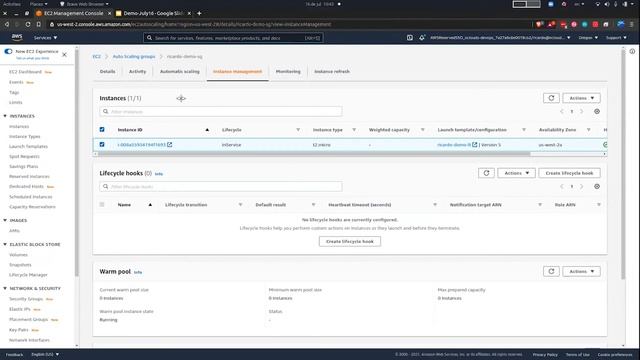Open the CloudShell icon in the header
The width and height of the screenshot is (640, 360).
click(409, 38)
